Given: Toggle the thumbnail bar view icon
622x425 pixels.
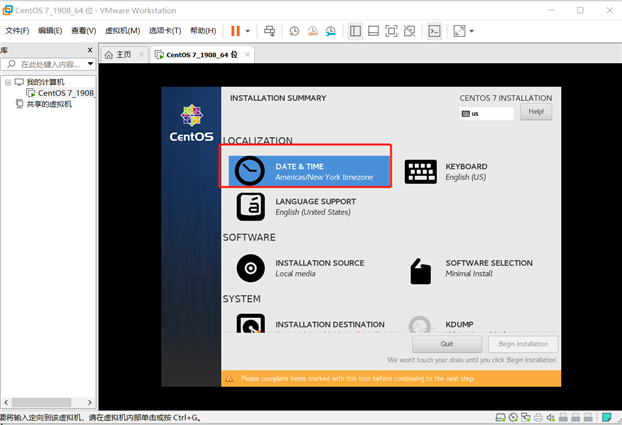Looking at the screenshot, I should pyautogui.click(x=373, y=31).
